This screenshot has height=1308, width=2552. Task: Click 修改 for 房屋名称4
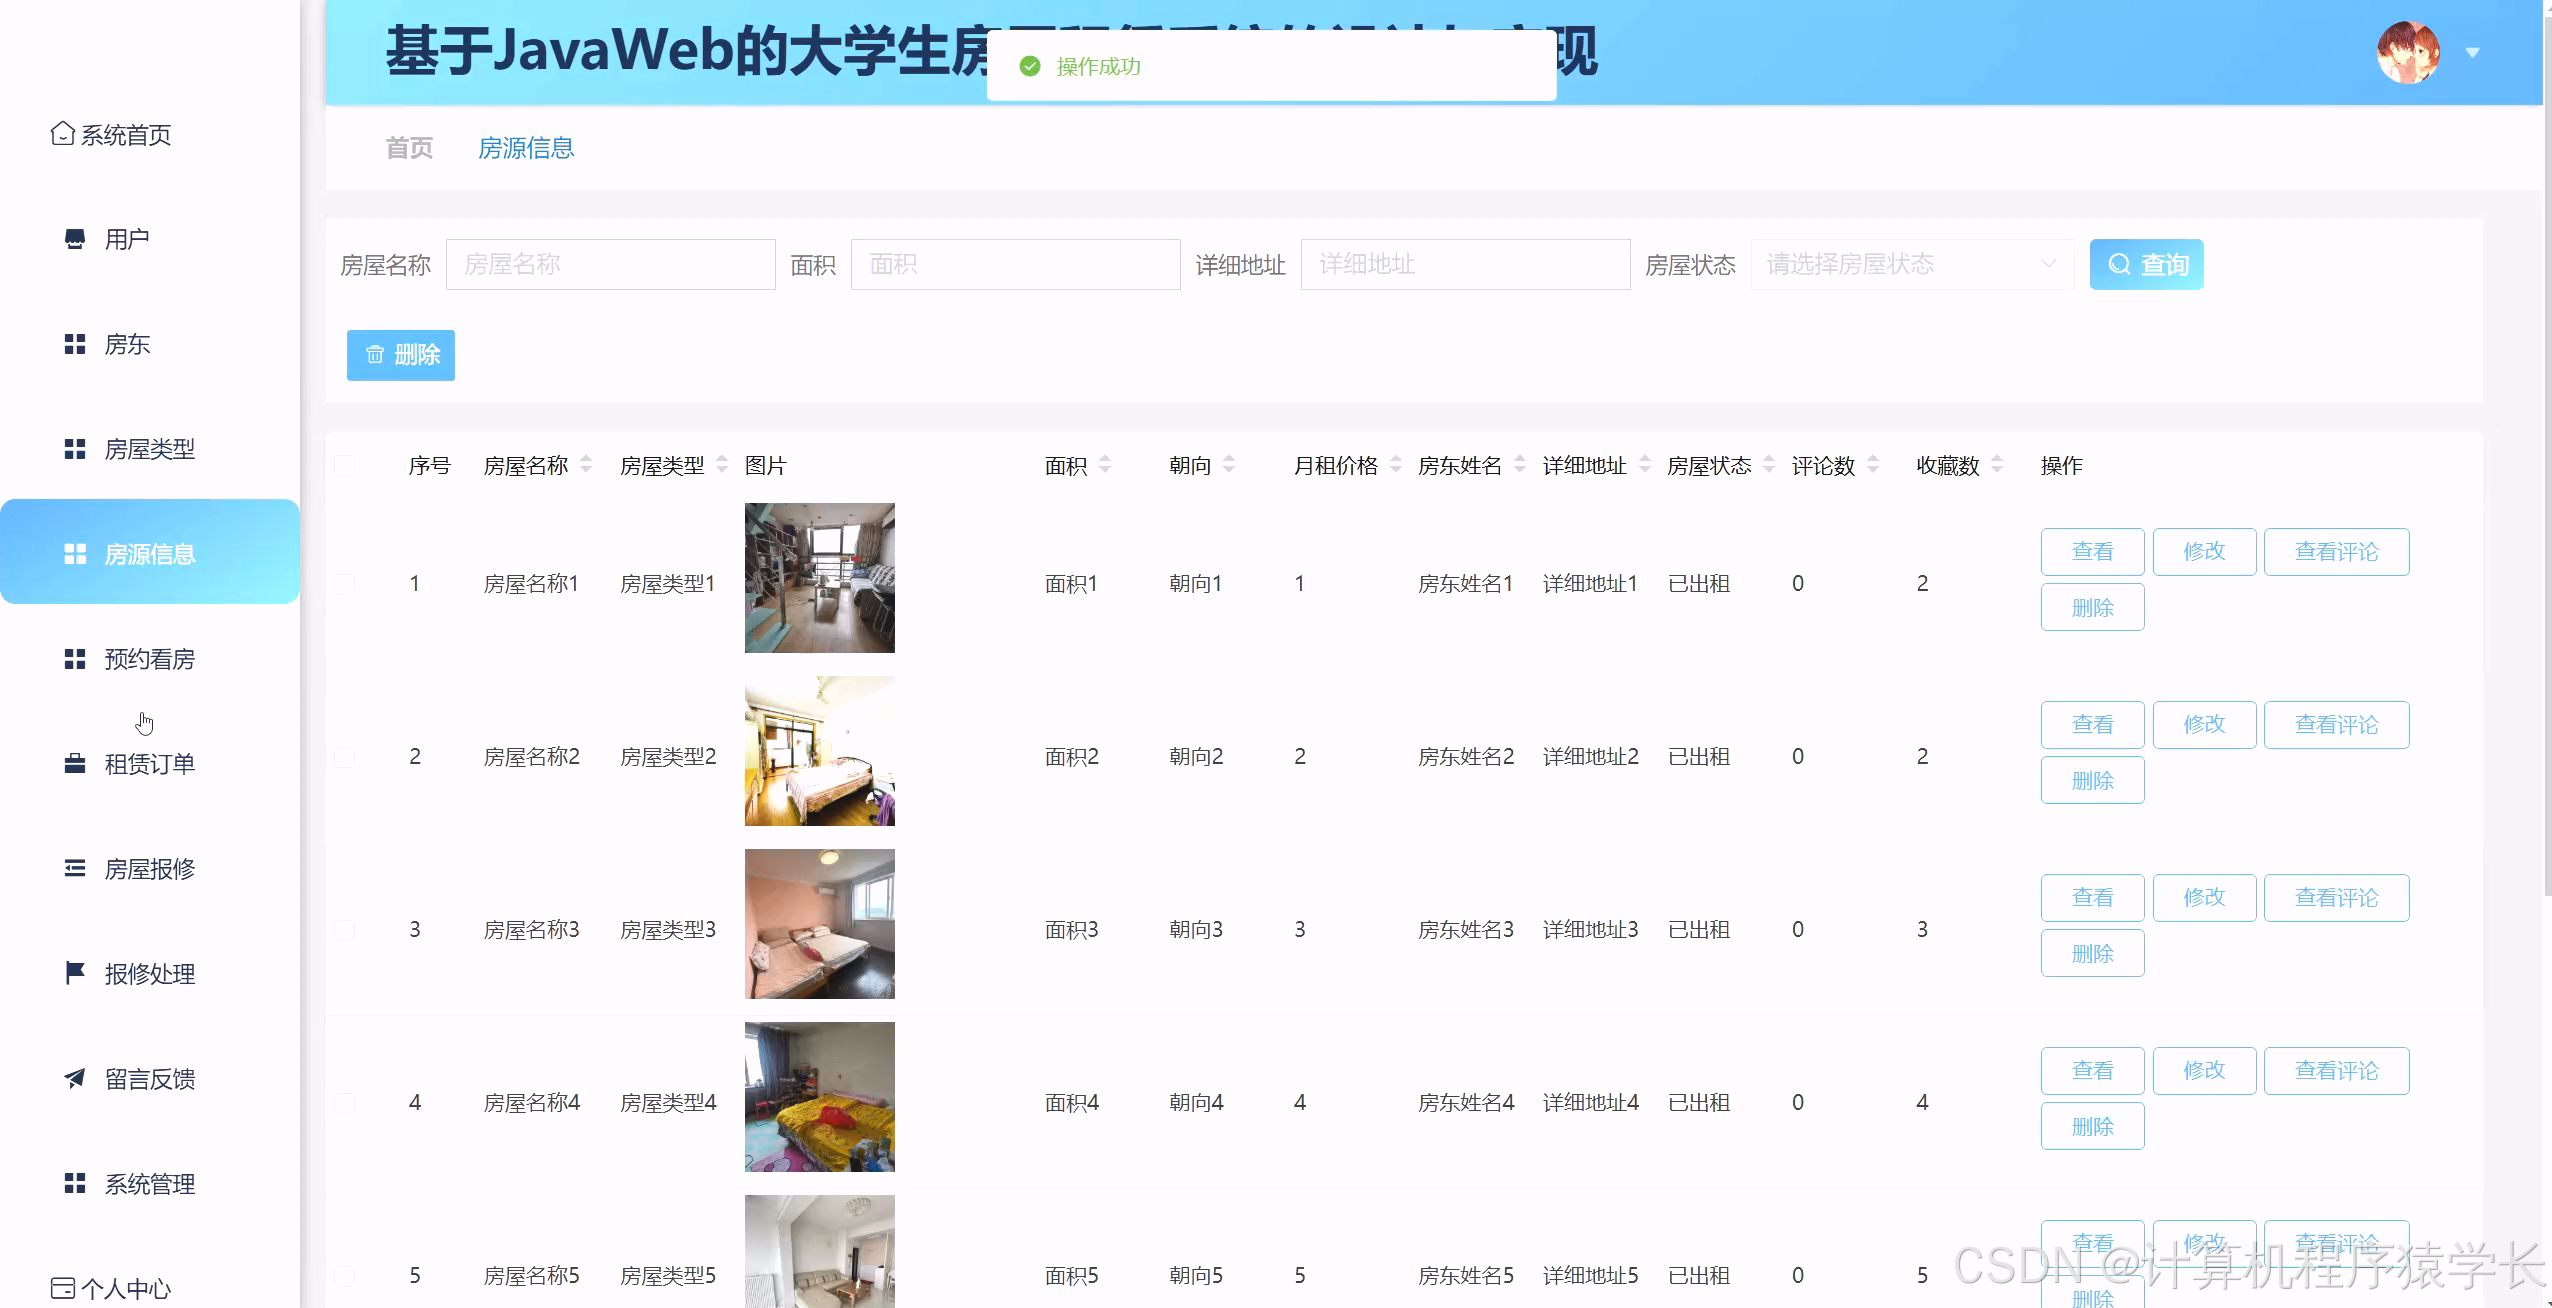click(2204, 1071)
